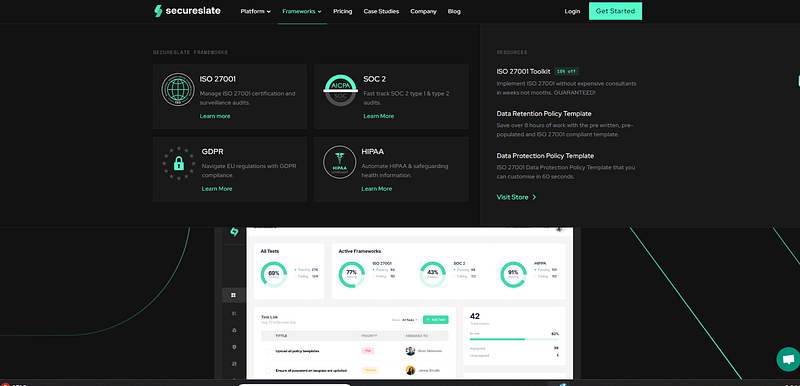Click the Login link

coord(572,11)
